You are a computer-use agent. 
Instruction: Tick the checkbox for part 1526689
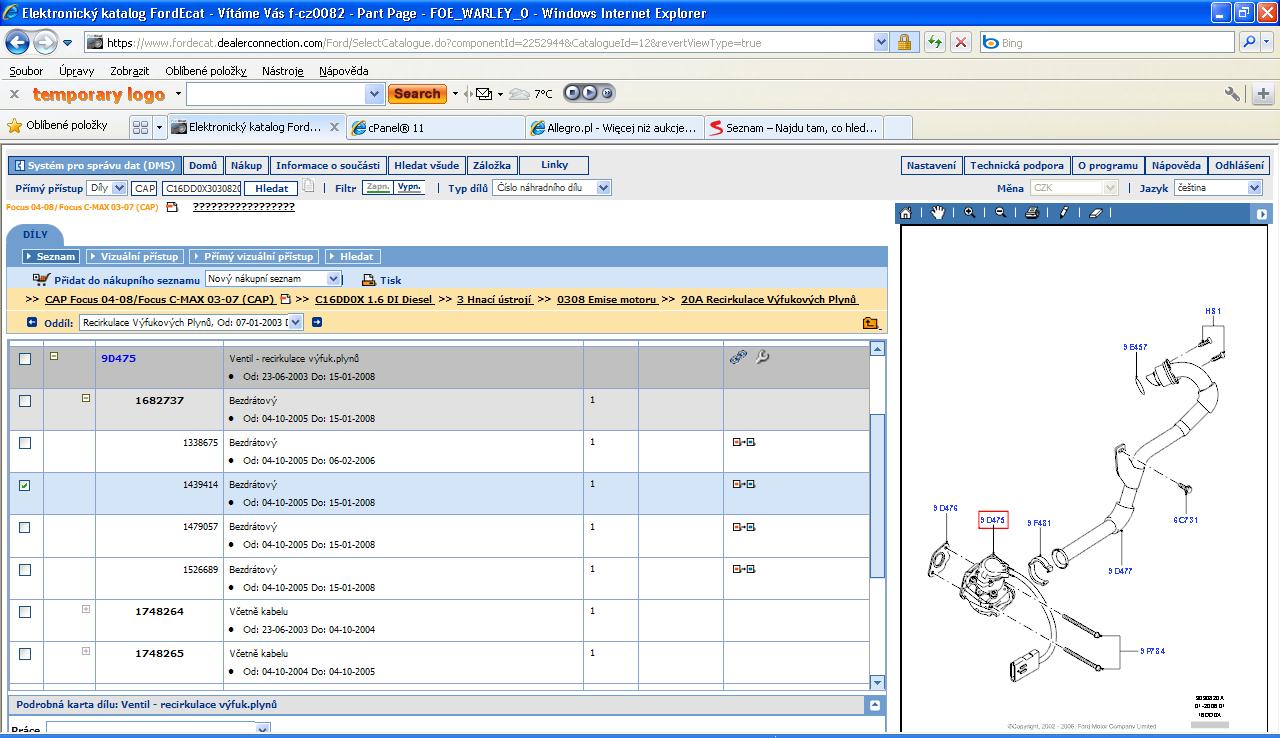(x=25, y=570)
